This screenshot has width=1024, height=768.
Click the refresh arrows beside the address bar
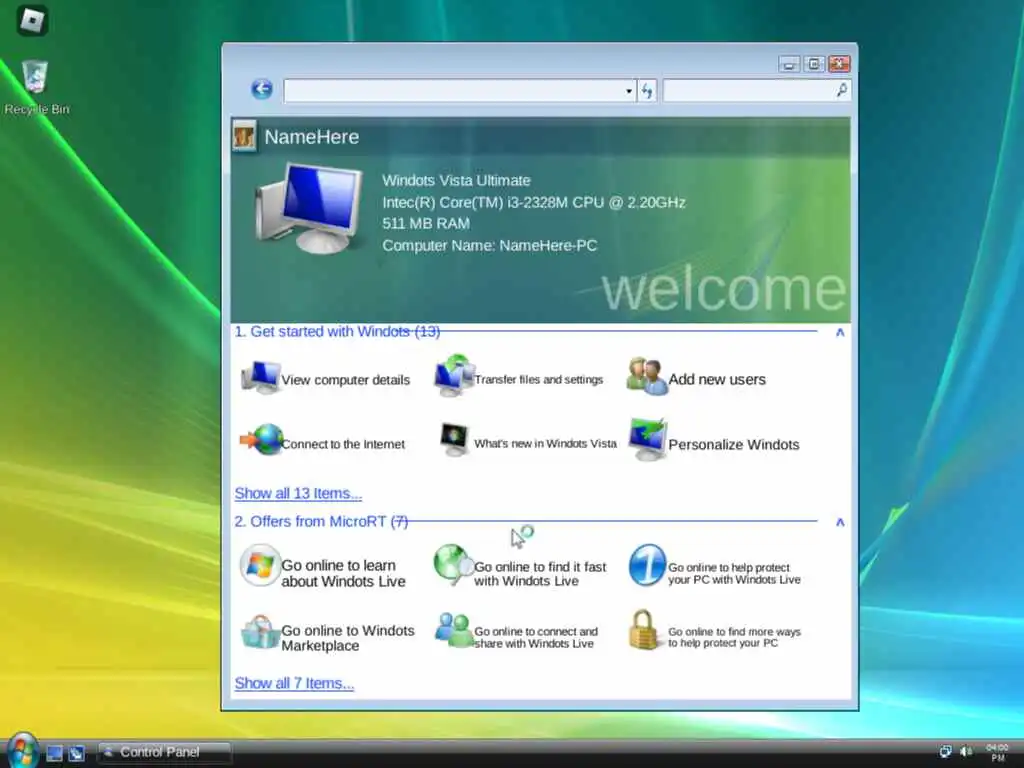point(647,91)
